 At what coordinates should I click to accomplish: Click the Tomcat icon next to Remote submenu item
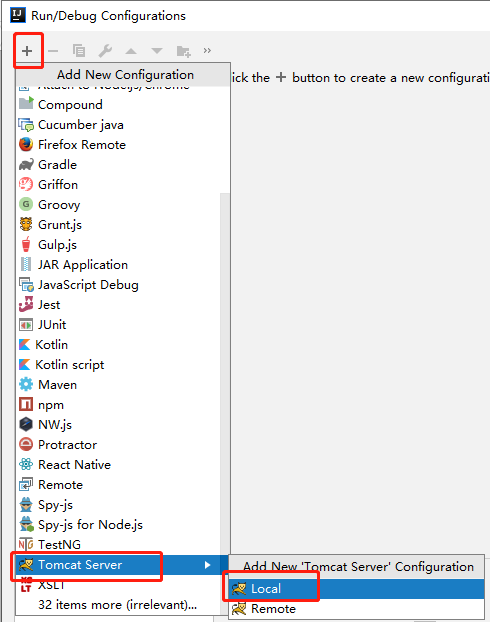(239, 609)
